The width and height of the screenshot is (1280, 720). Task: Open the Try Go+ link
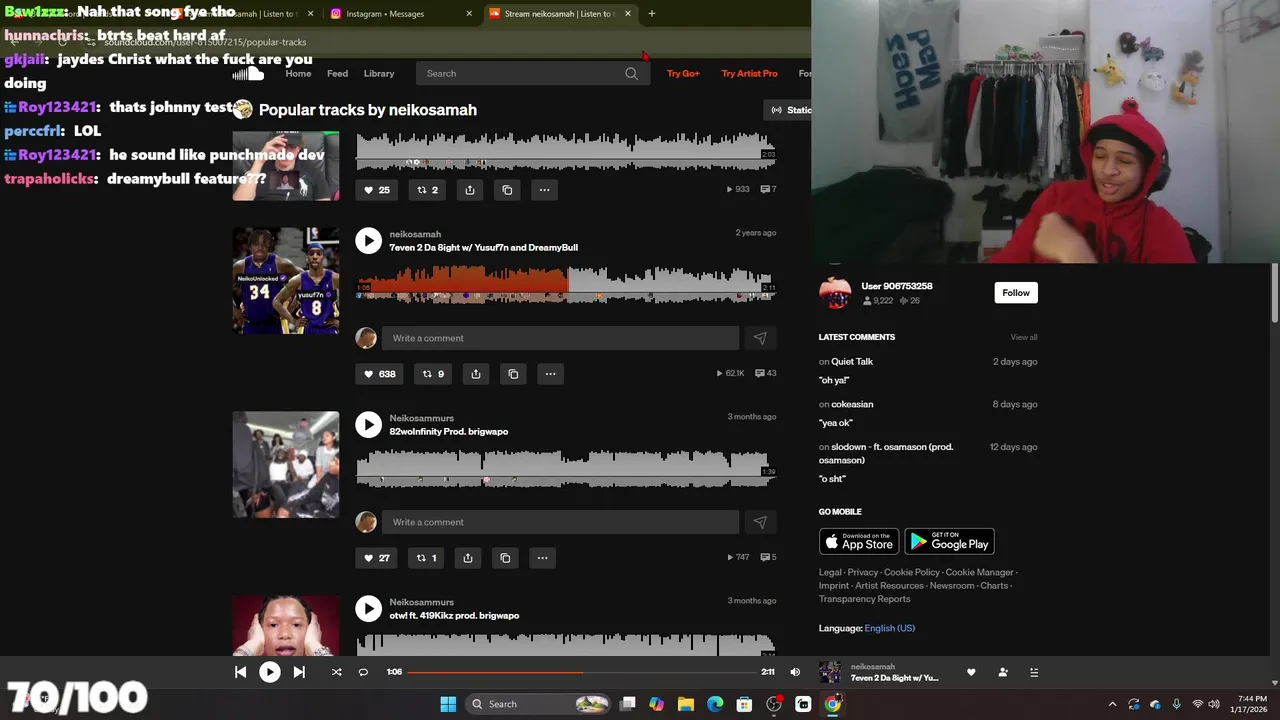pos(683,73)
